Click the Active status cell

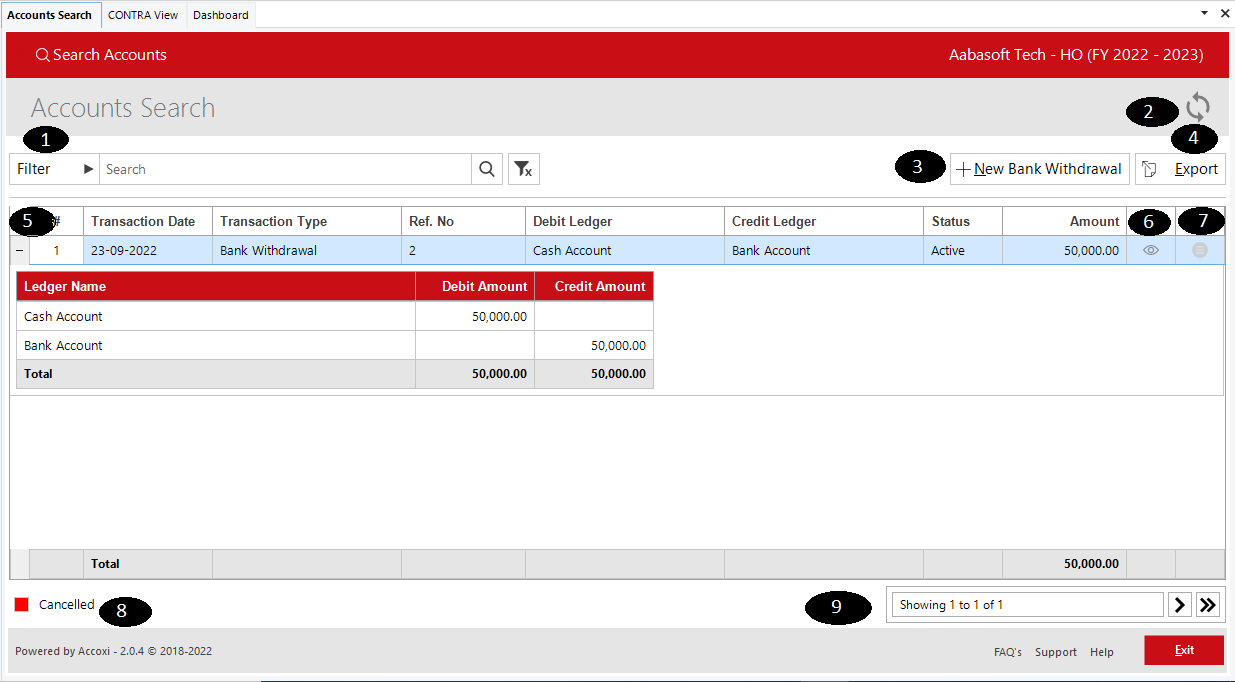click(963, 250)
